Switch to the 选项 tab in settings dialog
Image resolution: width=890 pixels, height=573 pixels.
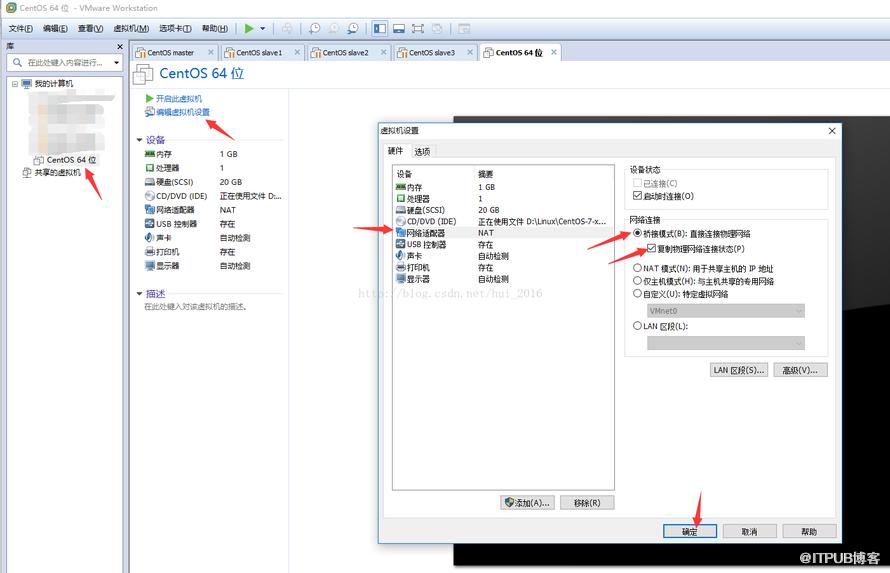(x=422, y=151)
